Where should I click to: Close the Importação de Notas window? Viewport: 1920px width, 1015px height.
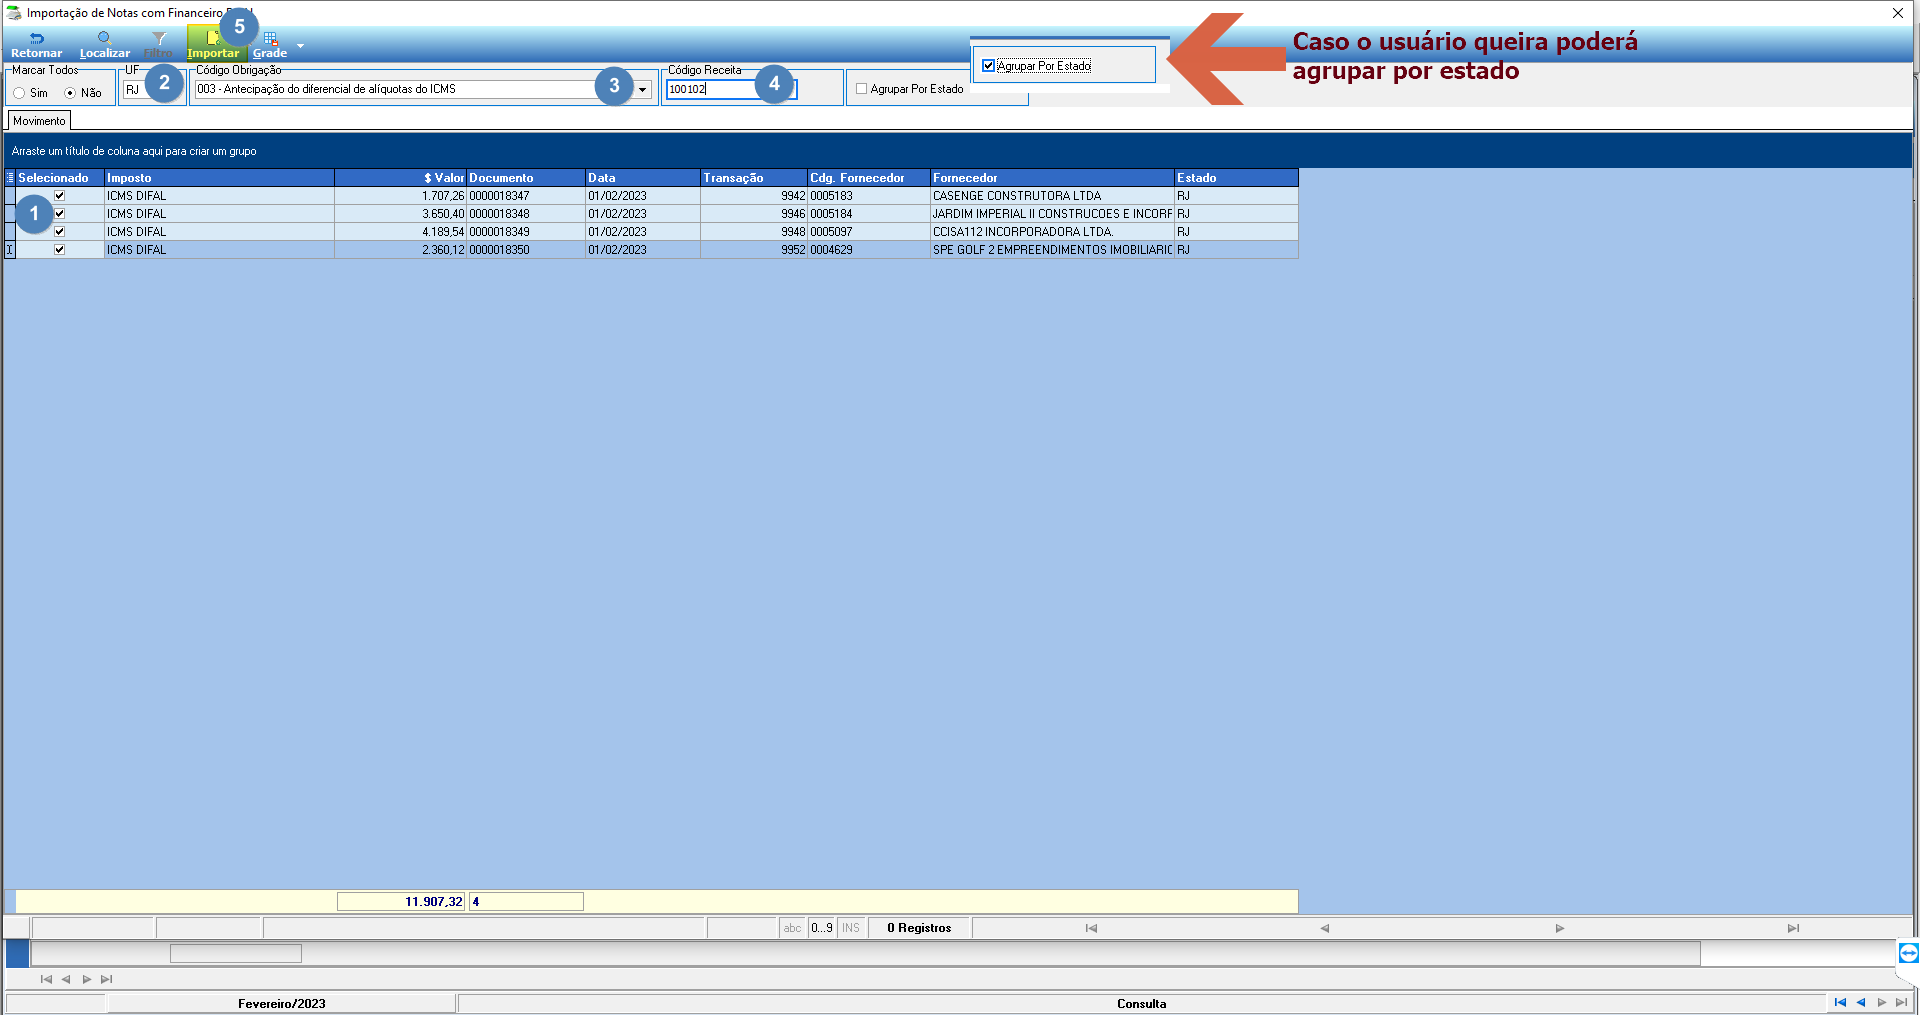pyautogui.click(x=1897, y=13)
